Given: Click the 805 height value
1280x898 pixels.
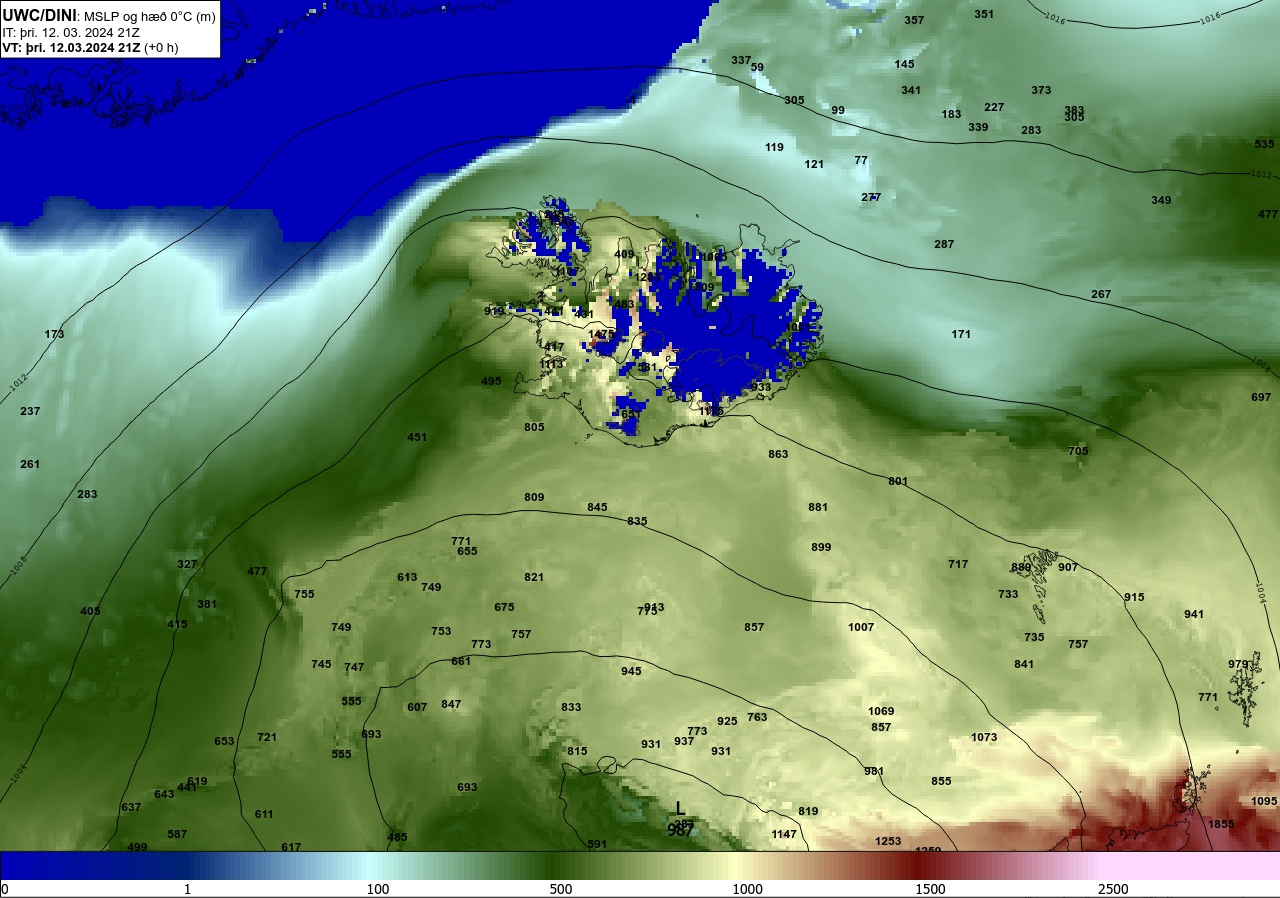Looking at the screenshot, I should click(534, 427).
